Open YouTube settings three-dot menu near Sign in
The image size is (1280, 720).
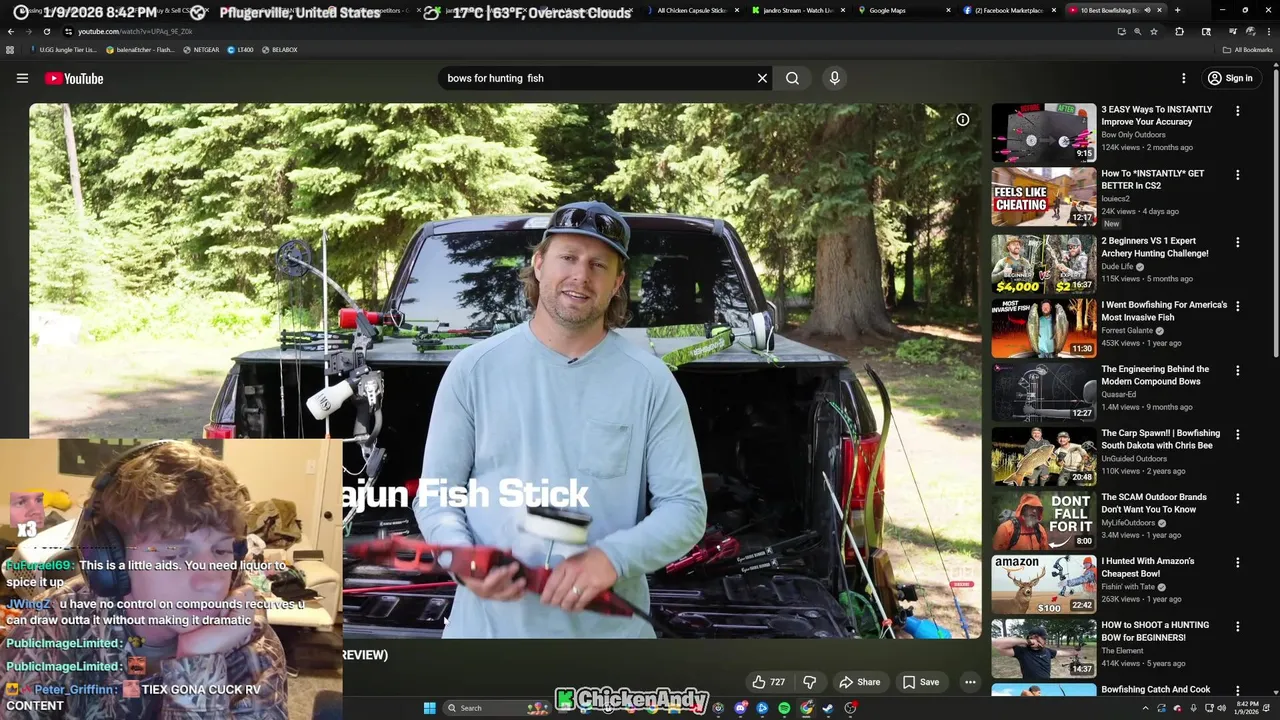(x=1183, y=78)
